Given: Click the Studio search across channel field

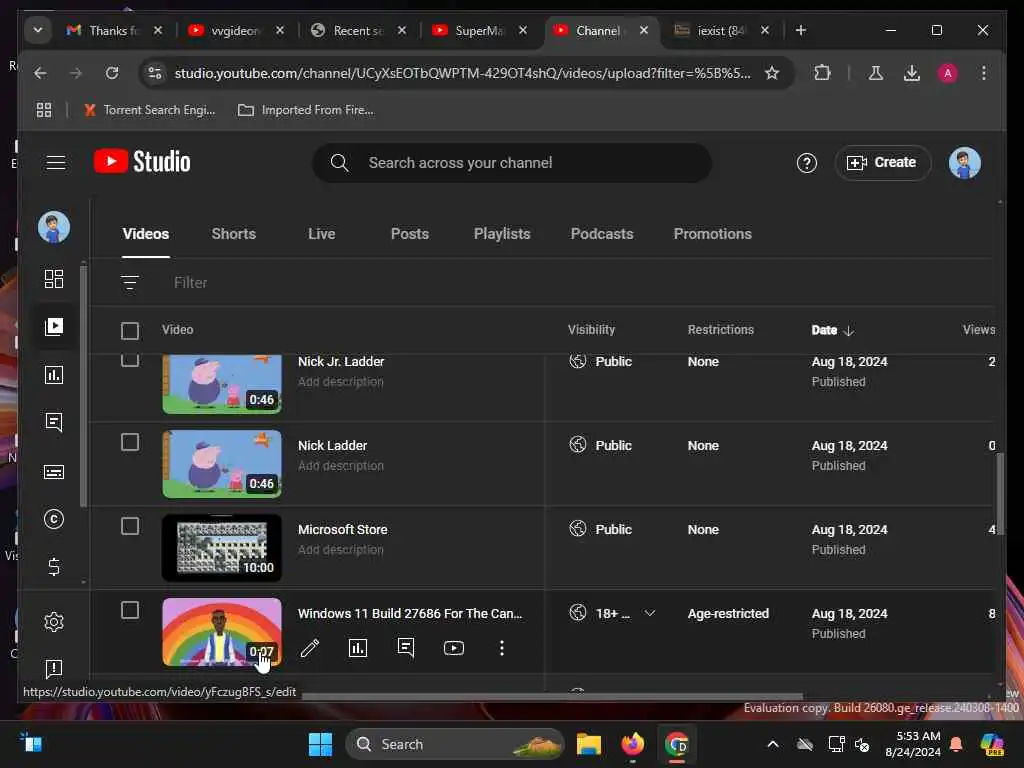Looking at the screenshot, I should point(512,163).
